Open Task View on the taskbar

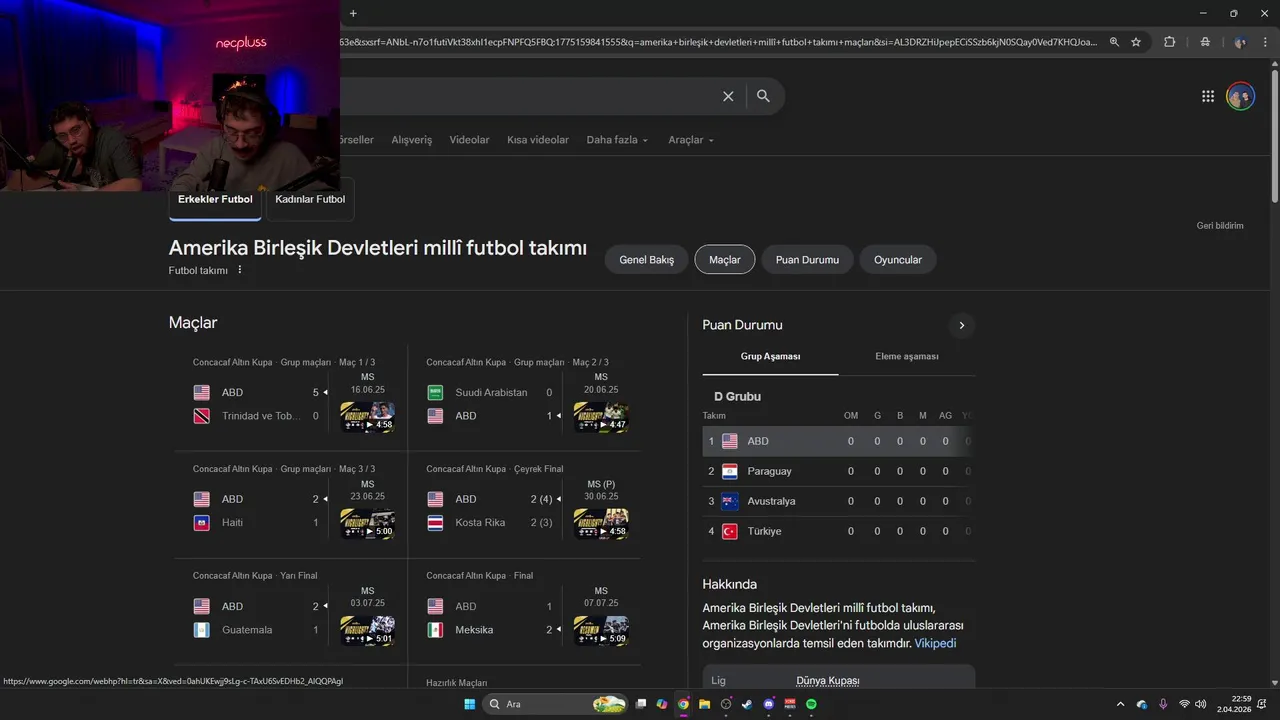[641, 704]
